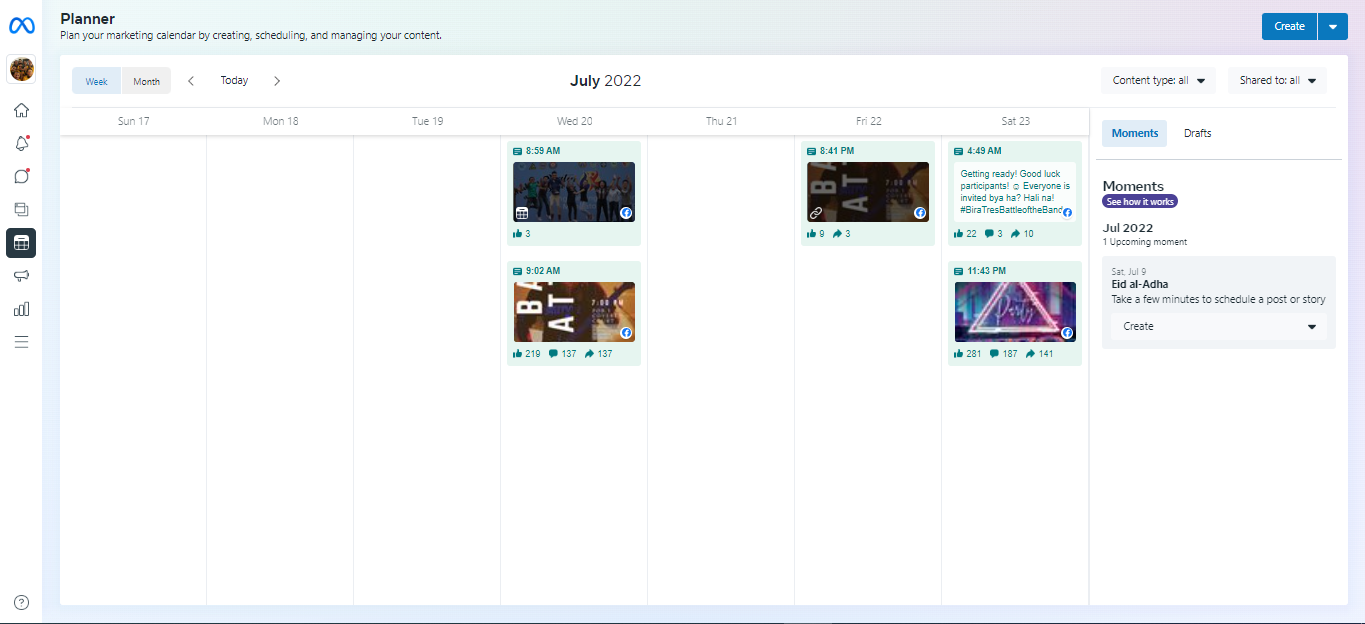Expand the Create button dropdown arrow
Viewport: 1365px width, 624px height.
tap(1333, 27)
